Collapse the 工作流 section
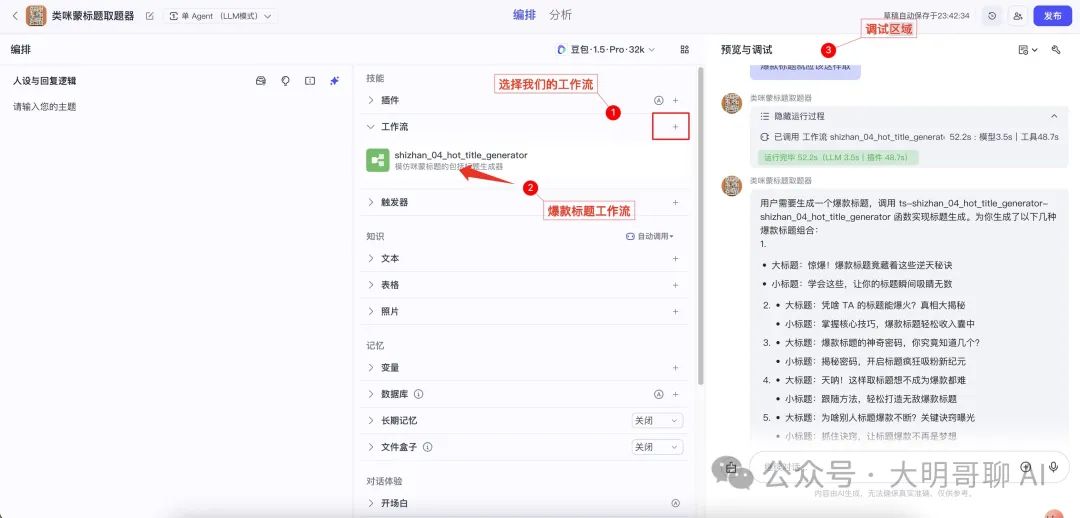This screenshot has width=1080, height=518. (x=371, y=127)
